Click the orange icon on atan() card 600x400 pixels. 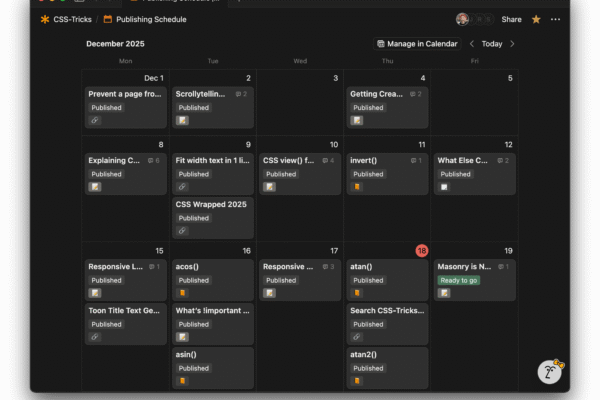point(357,293)
